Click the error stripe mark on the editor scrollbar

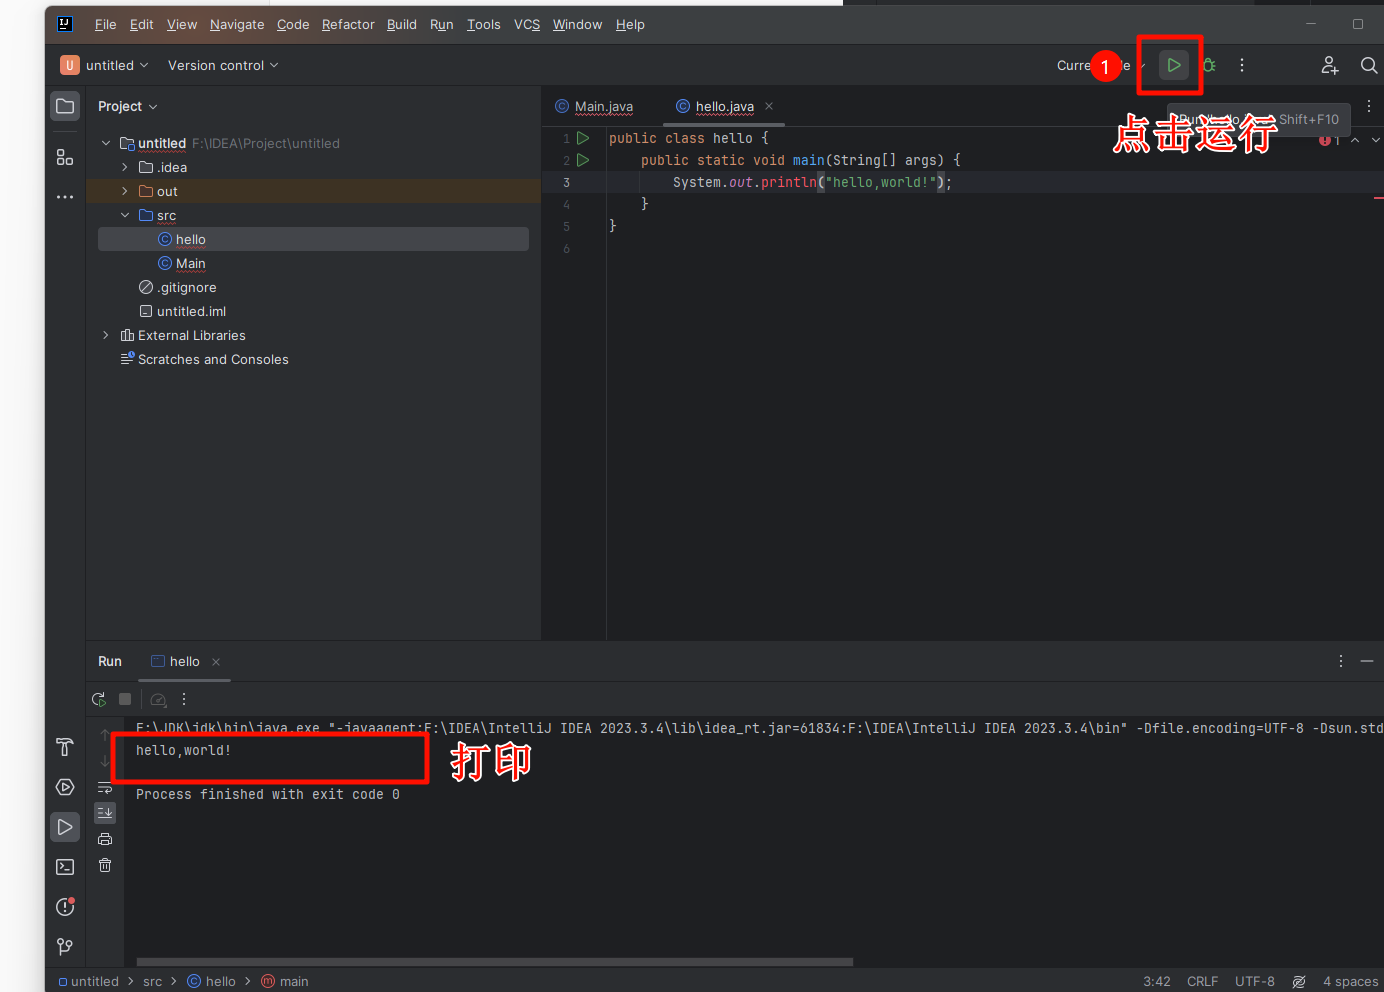[1378, 198]
